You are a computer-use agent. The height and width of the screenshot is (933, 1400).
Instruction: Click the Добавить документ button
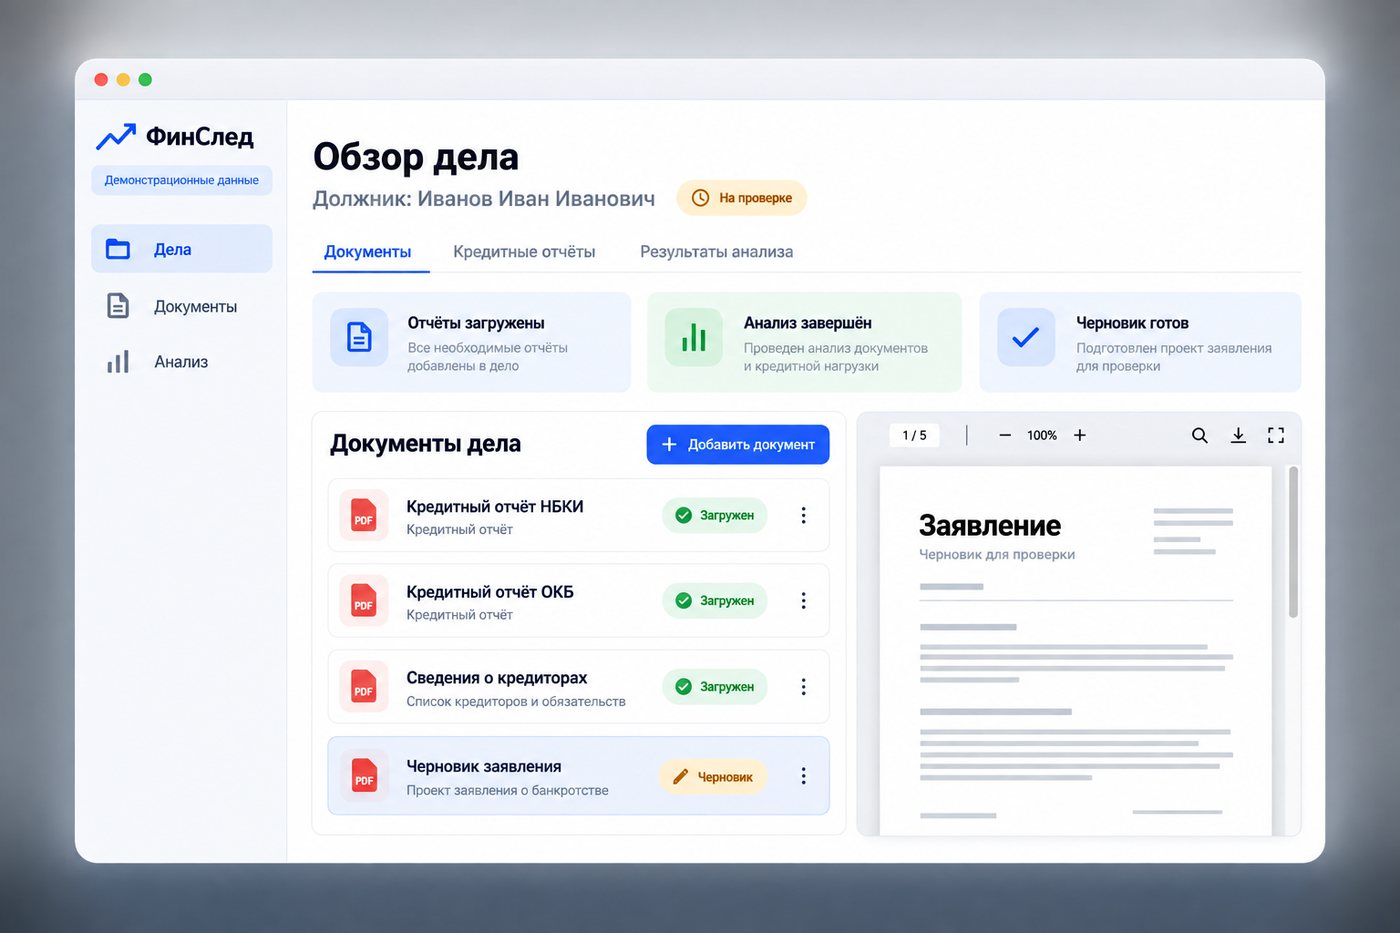(738, 444)
